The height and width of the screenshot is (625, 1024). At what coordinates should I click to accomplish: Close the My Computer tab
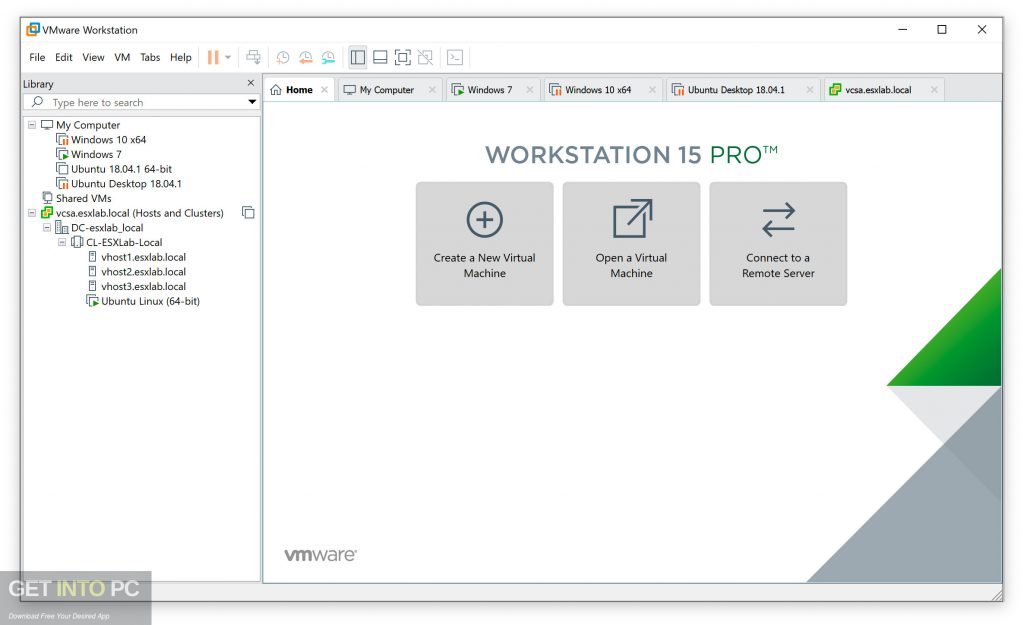pyautogui.click(x=432, y=90)
